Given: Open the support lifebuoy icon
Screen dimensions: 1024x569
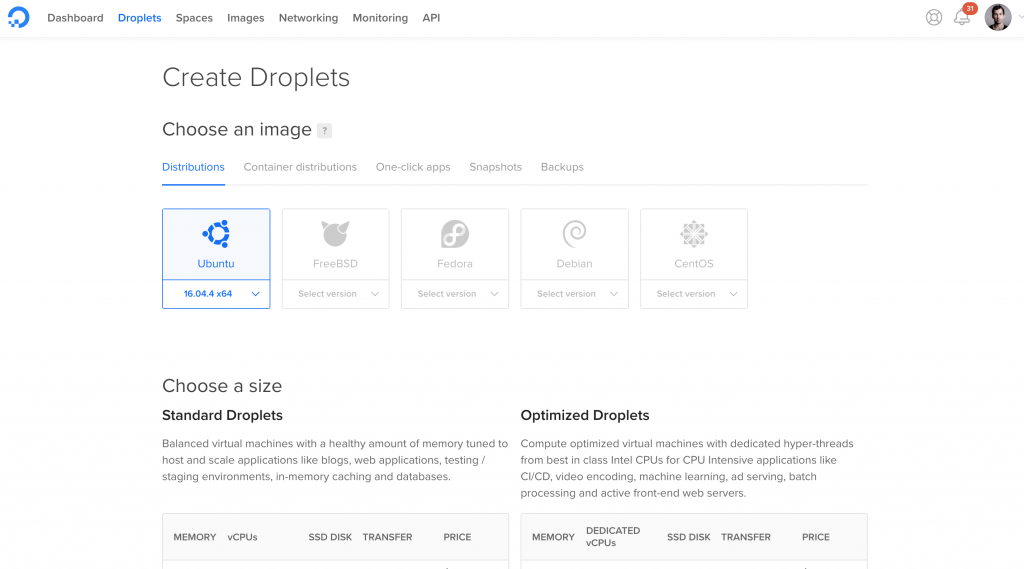Looking at the screenshot, I should (934, 18).
